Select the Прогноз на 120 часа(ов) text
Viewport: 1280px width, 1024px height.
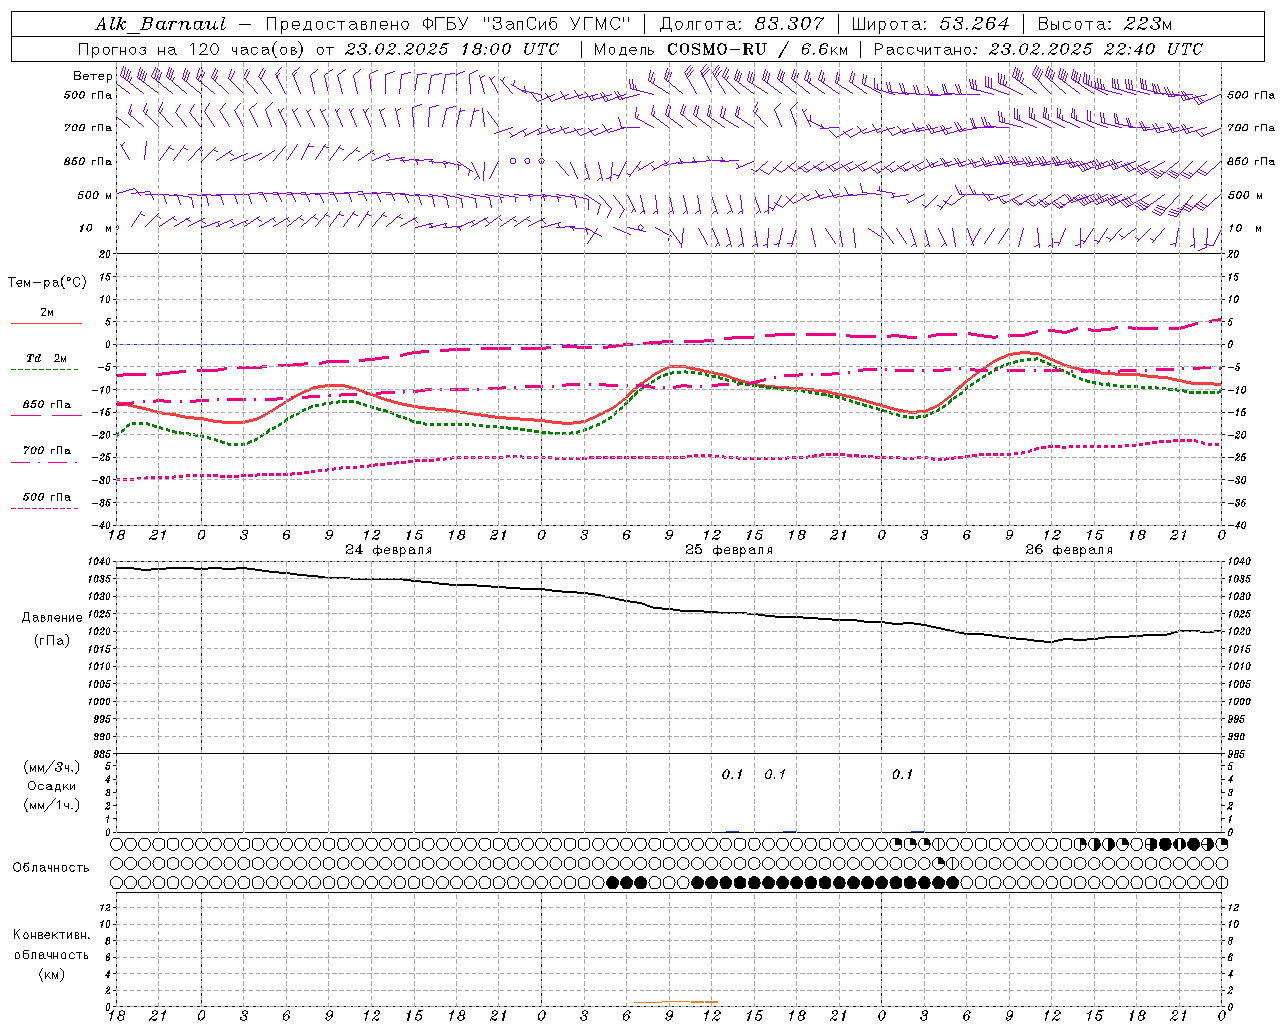[x=193, y=49]
